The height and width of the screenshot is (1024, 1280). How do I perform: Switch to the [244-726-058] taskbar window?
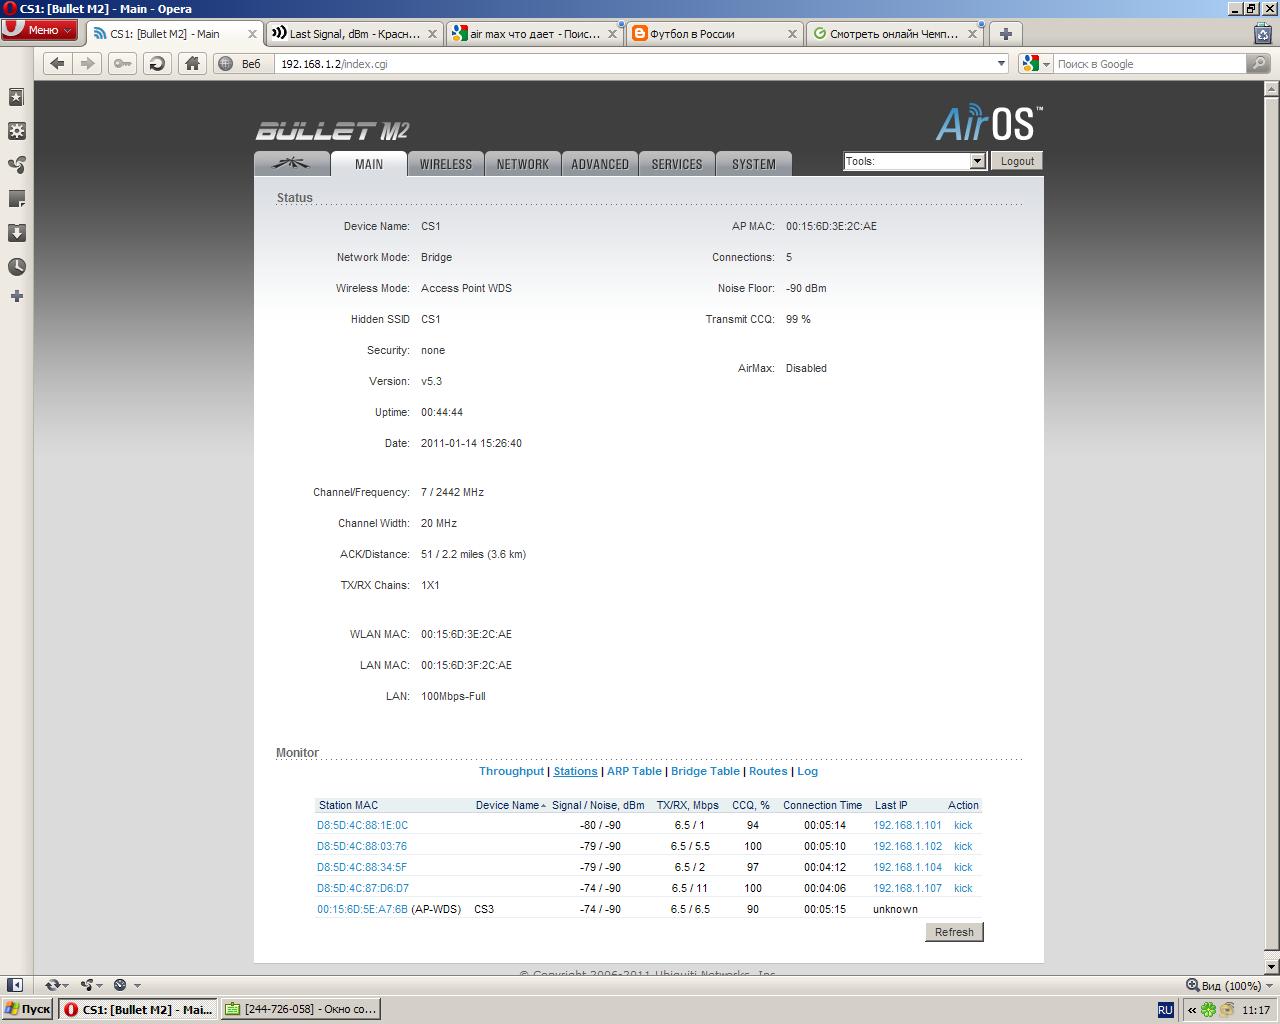(300, 1009)
